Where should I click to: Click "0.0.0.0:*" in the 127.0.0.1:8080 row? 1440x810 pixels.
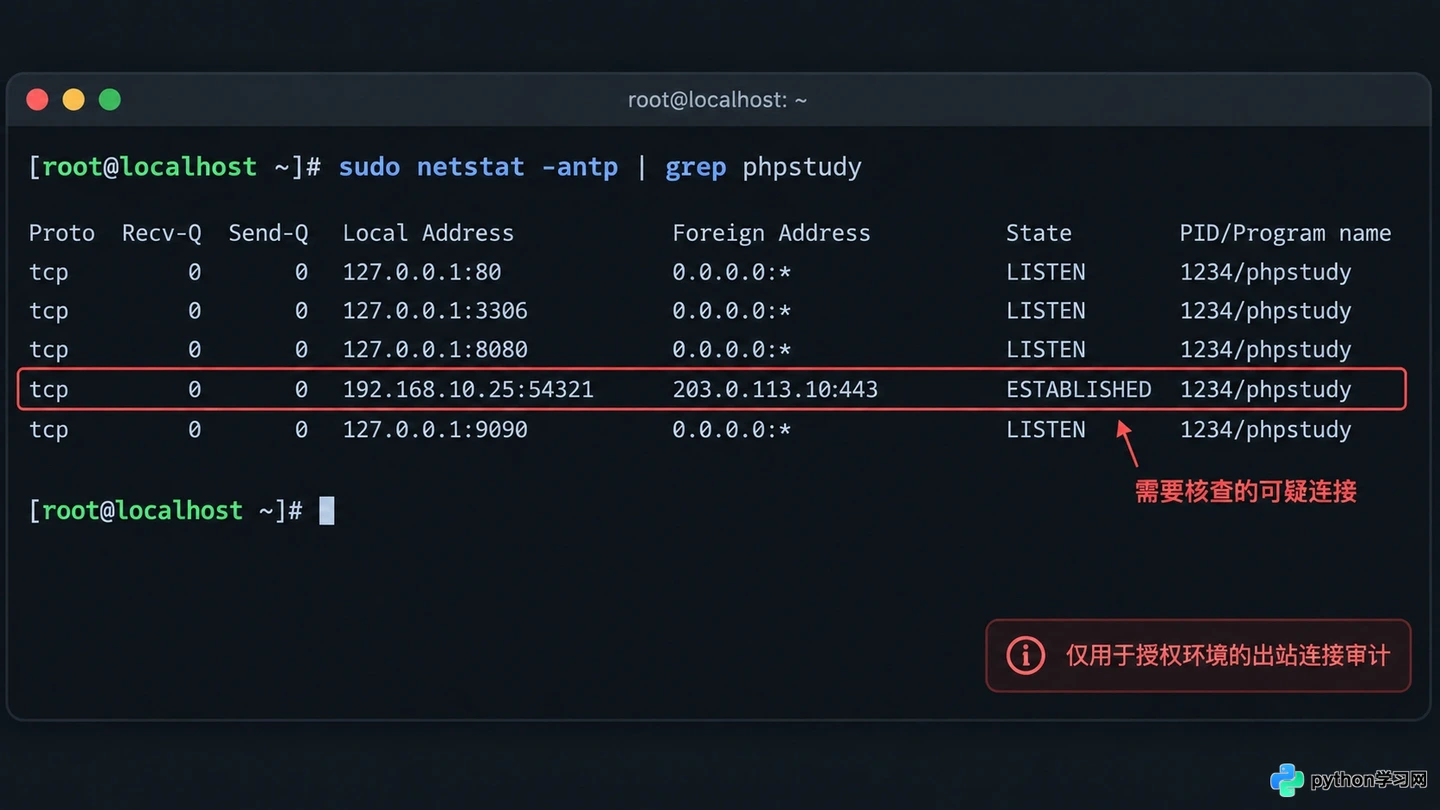(732, 350)
